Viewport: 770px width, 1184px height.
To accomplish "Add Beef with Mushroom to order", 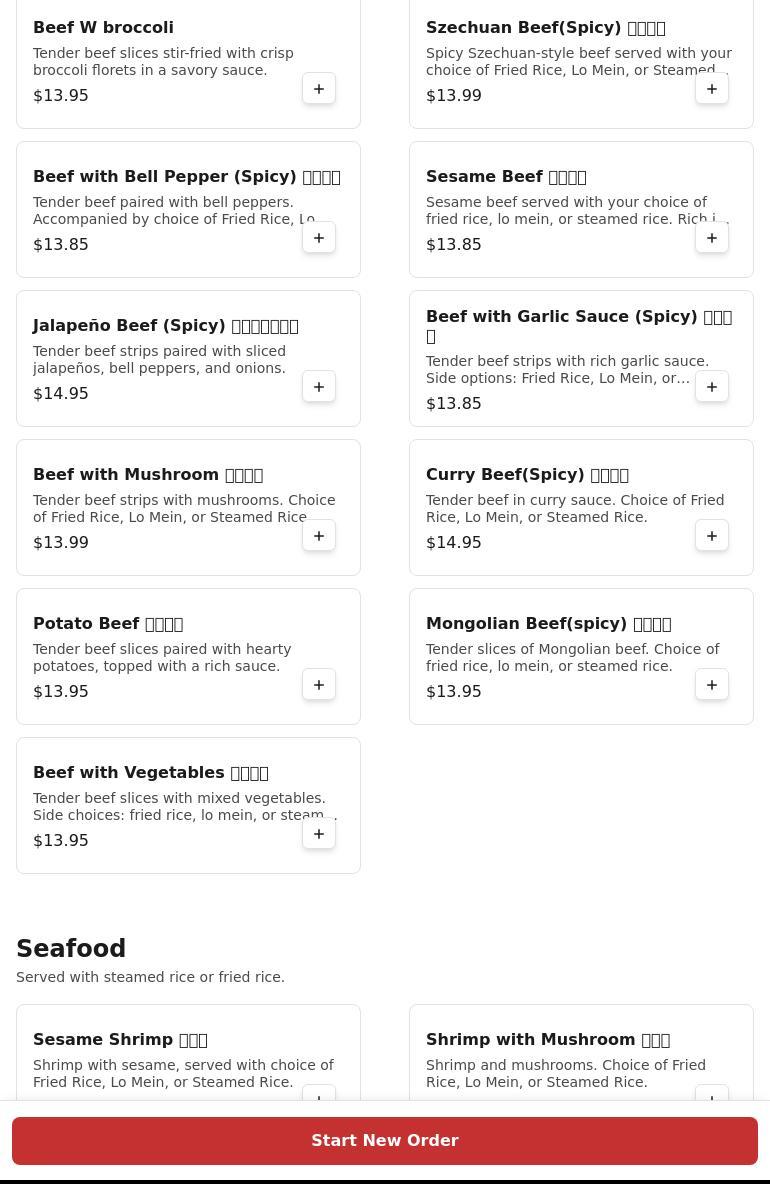I will pos(319,535).
